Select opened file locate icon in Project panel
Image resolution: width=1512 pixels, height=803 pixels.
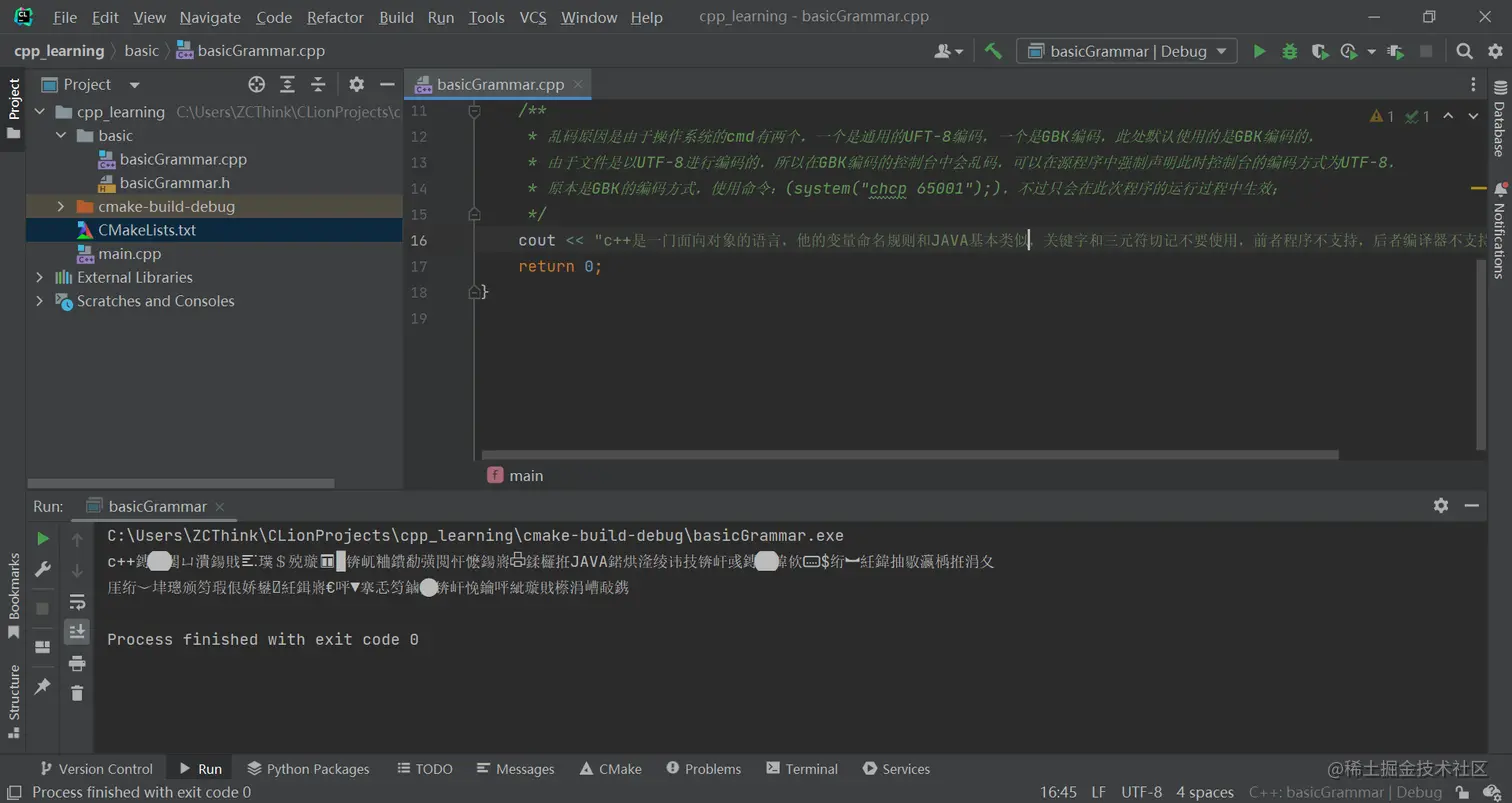(x=257, y=85)
